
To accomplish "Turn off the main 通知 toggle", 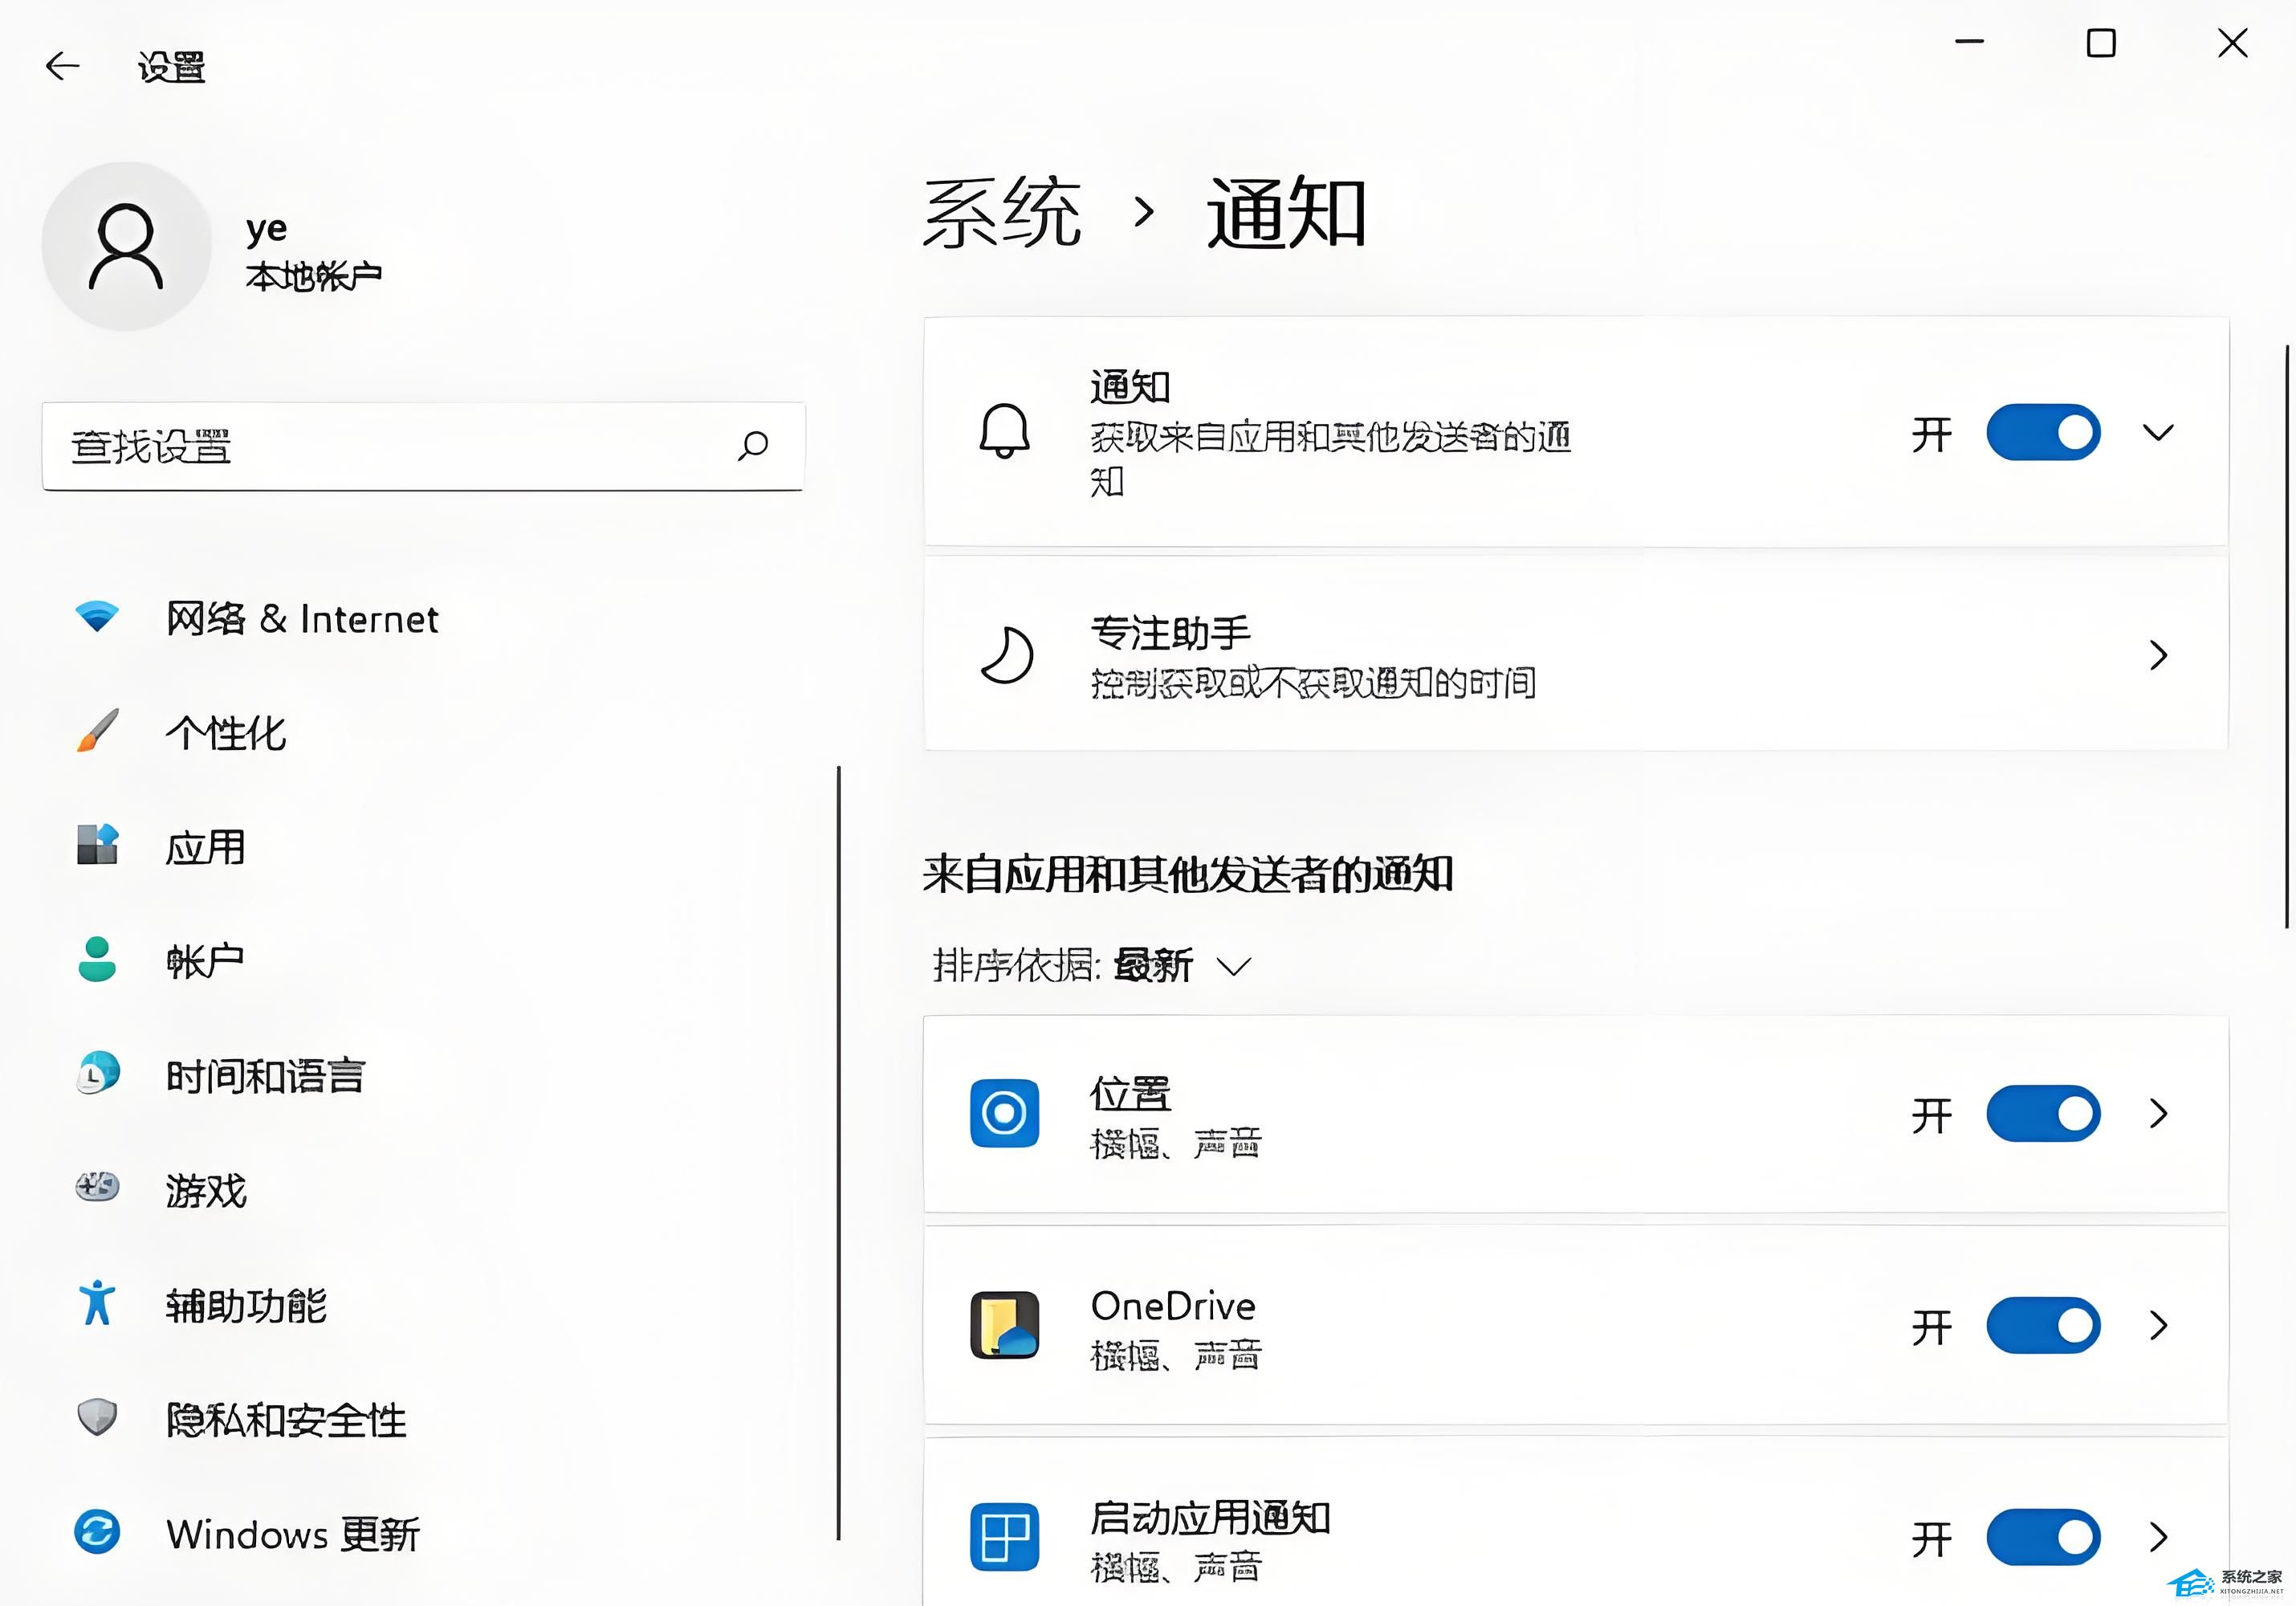I will coord(2042,433).
